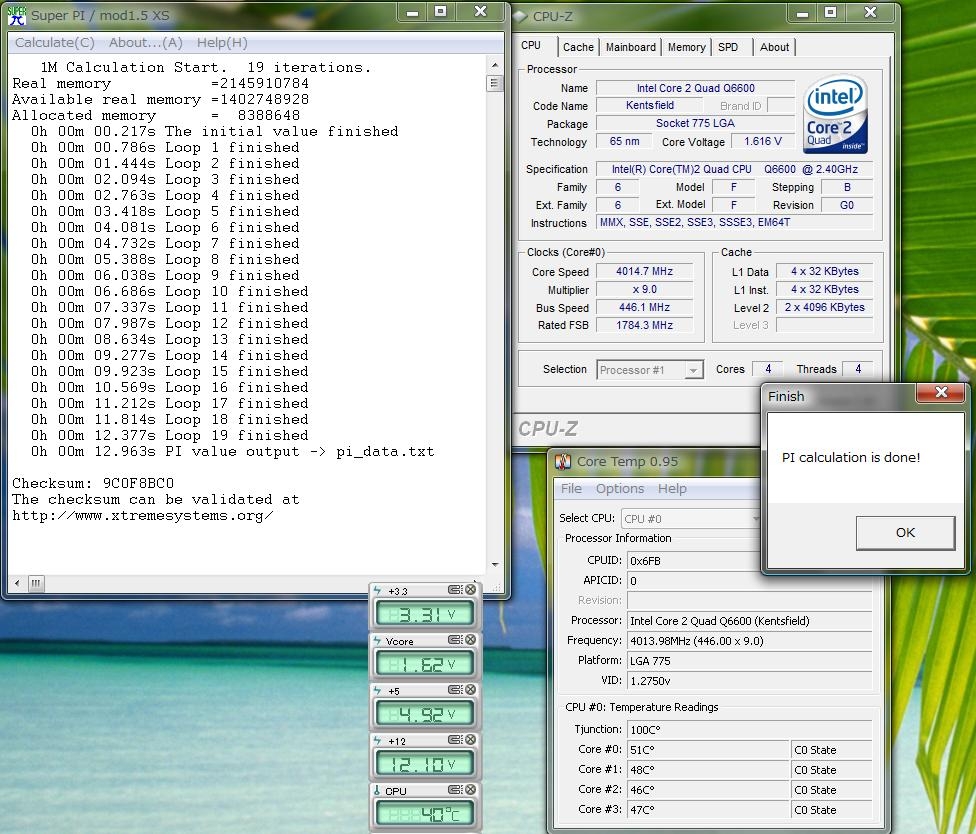Click Super PI vertical scrollbar up arrow
This screenshot has height=834, width=976.
[x=495, y=67]
